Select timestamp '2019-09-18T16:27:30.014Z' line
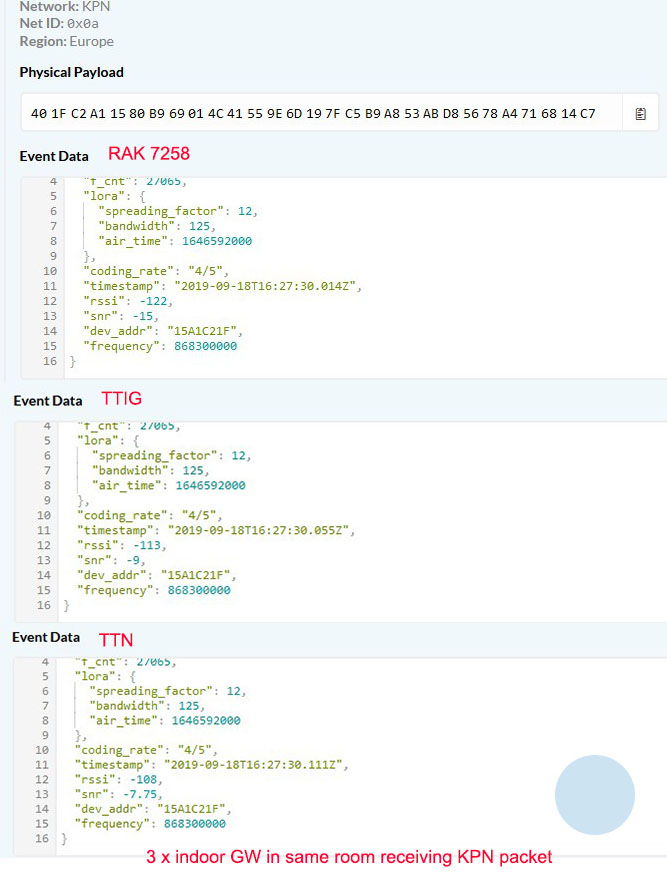 click(222, 286)
